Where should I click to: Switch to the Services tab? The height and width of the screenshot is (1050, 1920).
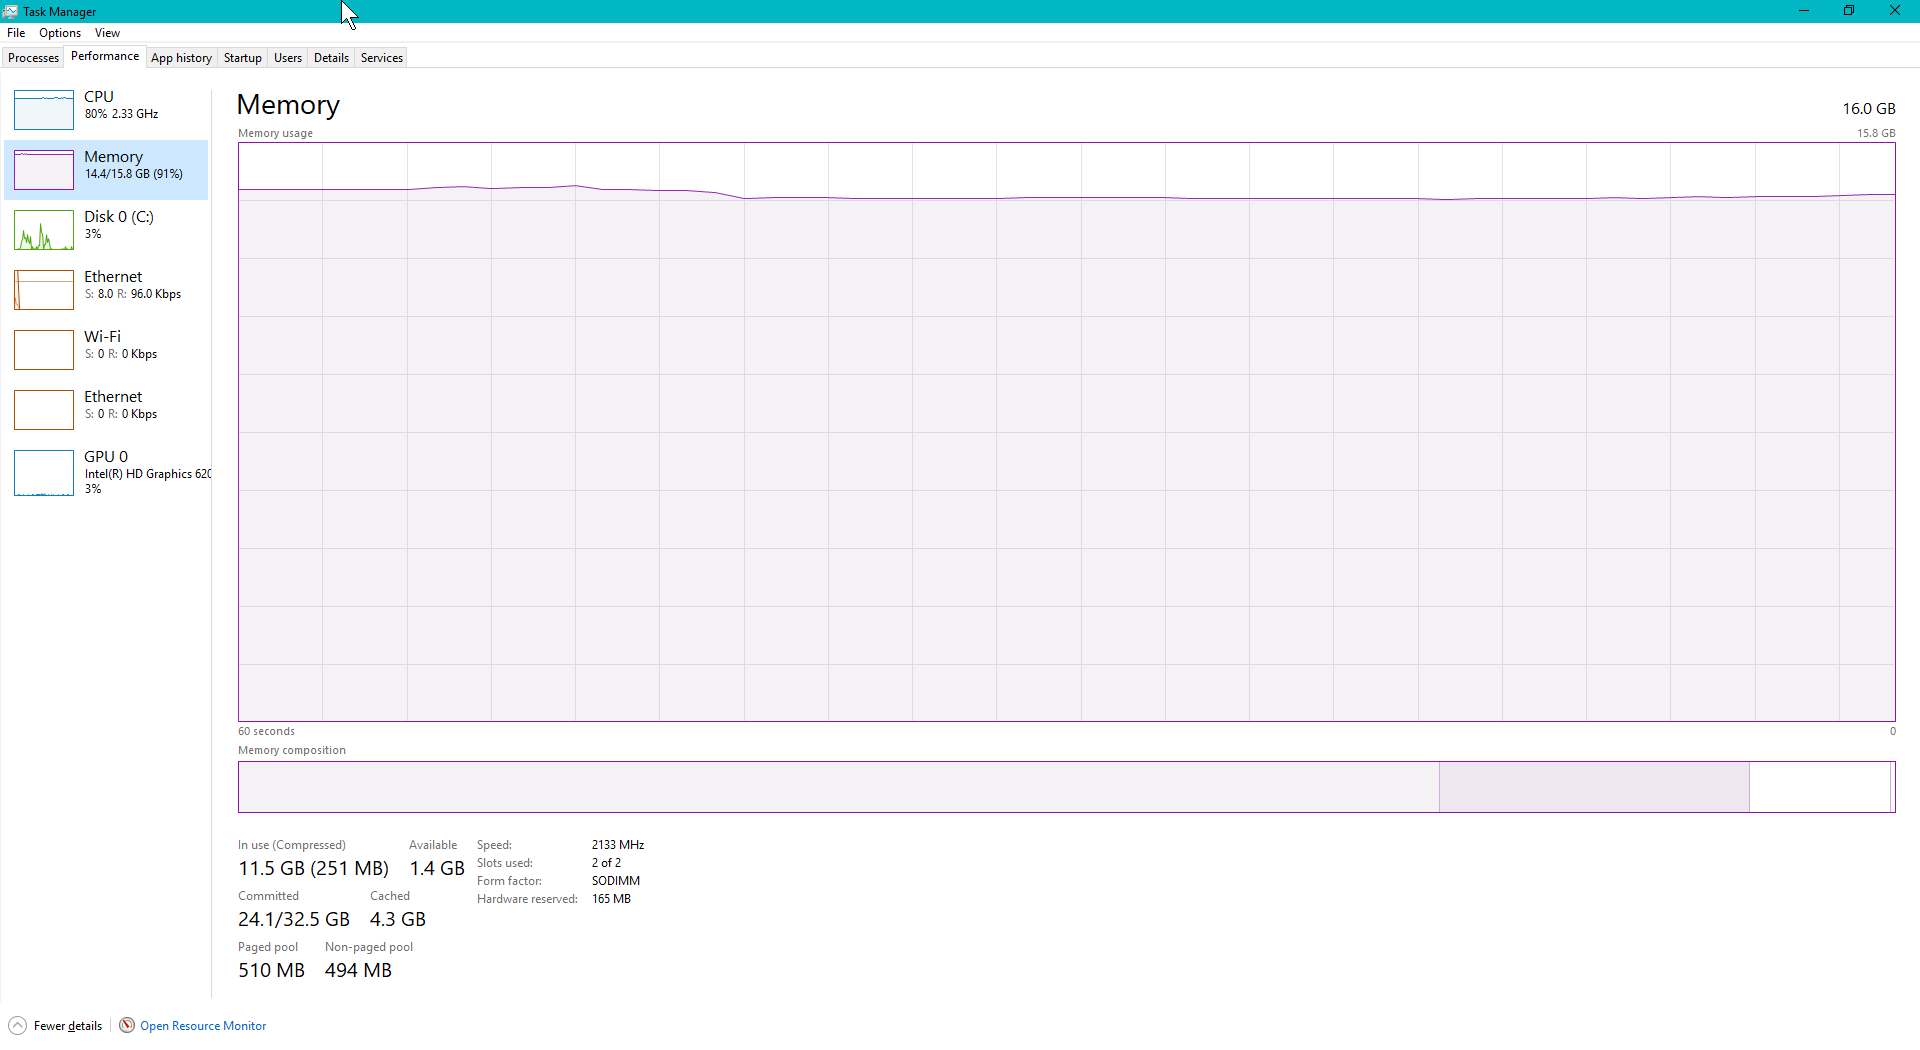[x=382, y=58]
